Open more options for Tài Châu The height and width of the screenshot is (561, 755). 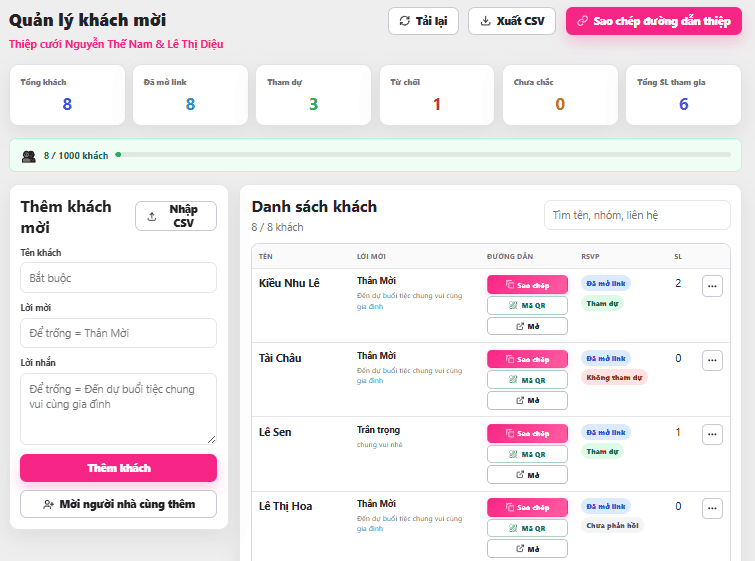[712, 360]
